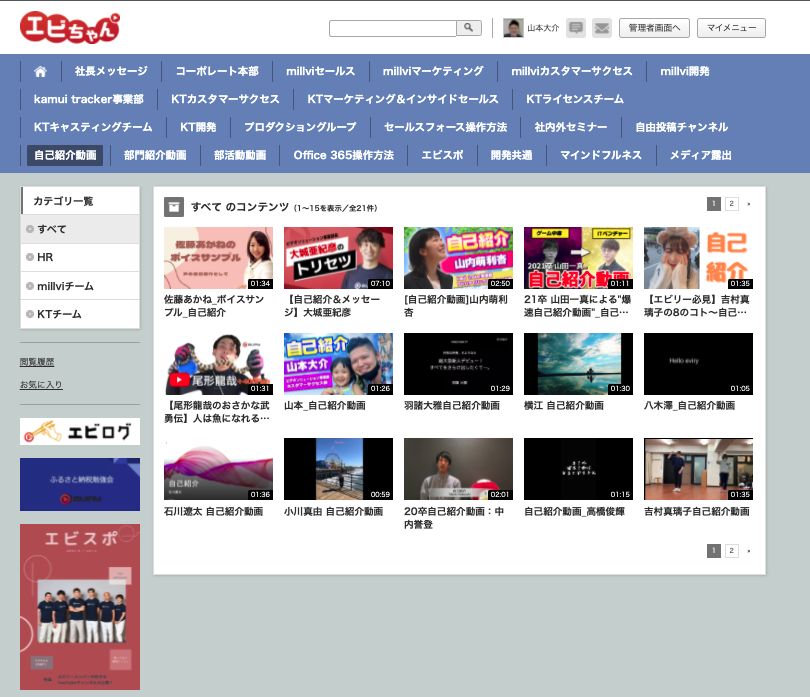
Task: Go to page 2 in top pagination
Action: (x=732, y=204)
